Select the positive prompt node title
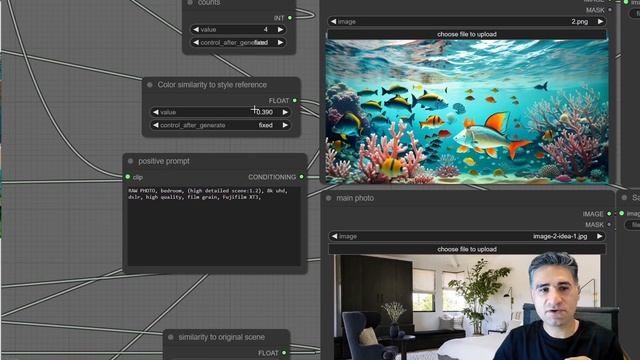The image size is (640, 360). click(x=164, y=161)
